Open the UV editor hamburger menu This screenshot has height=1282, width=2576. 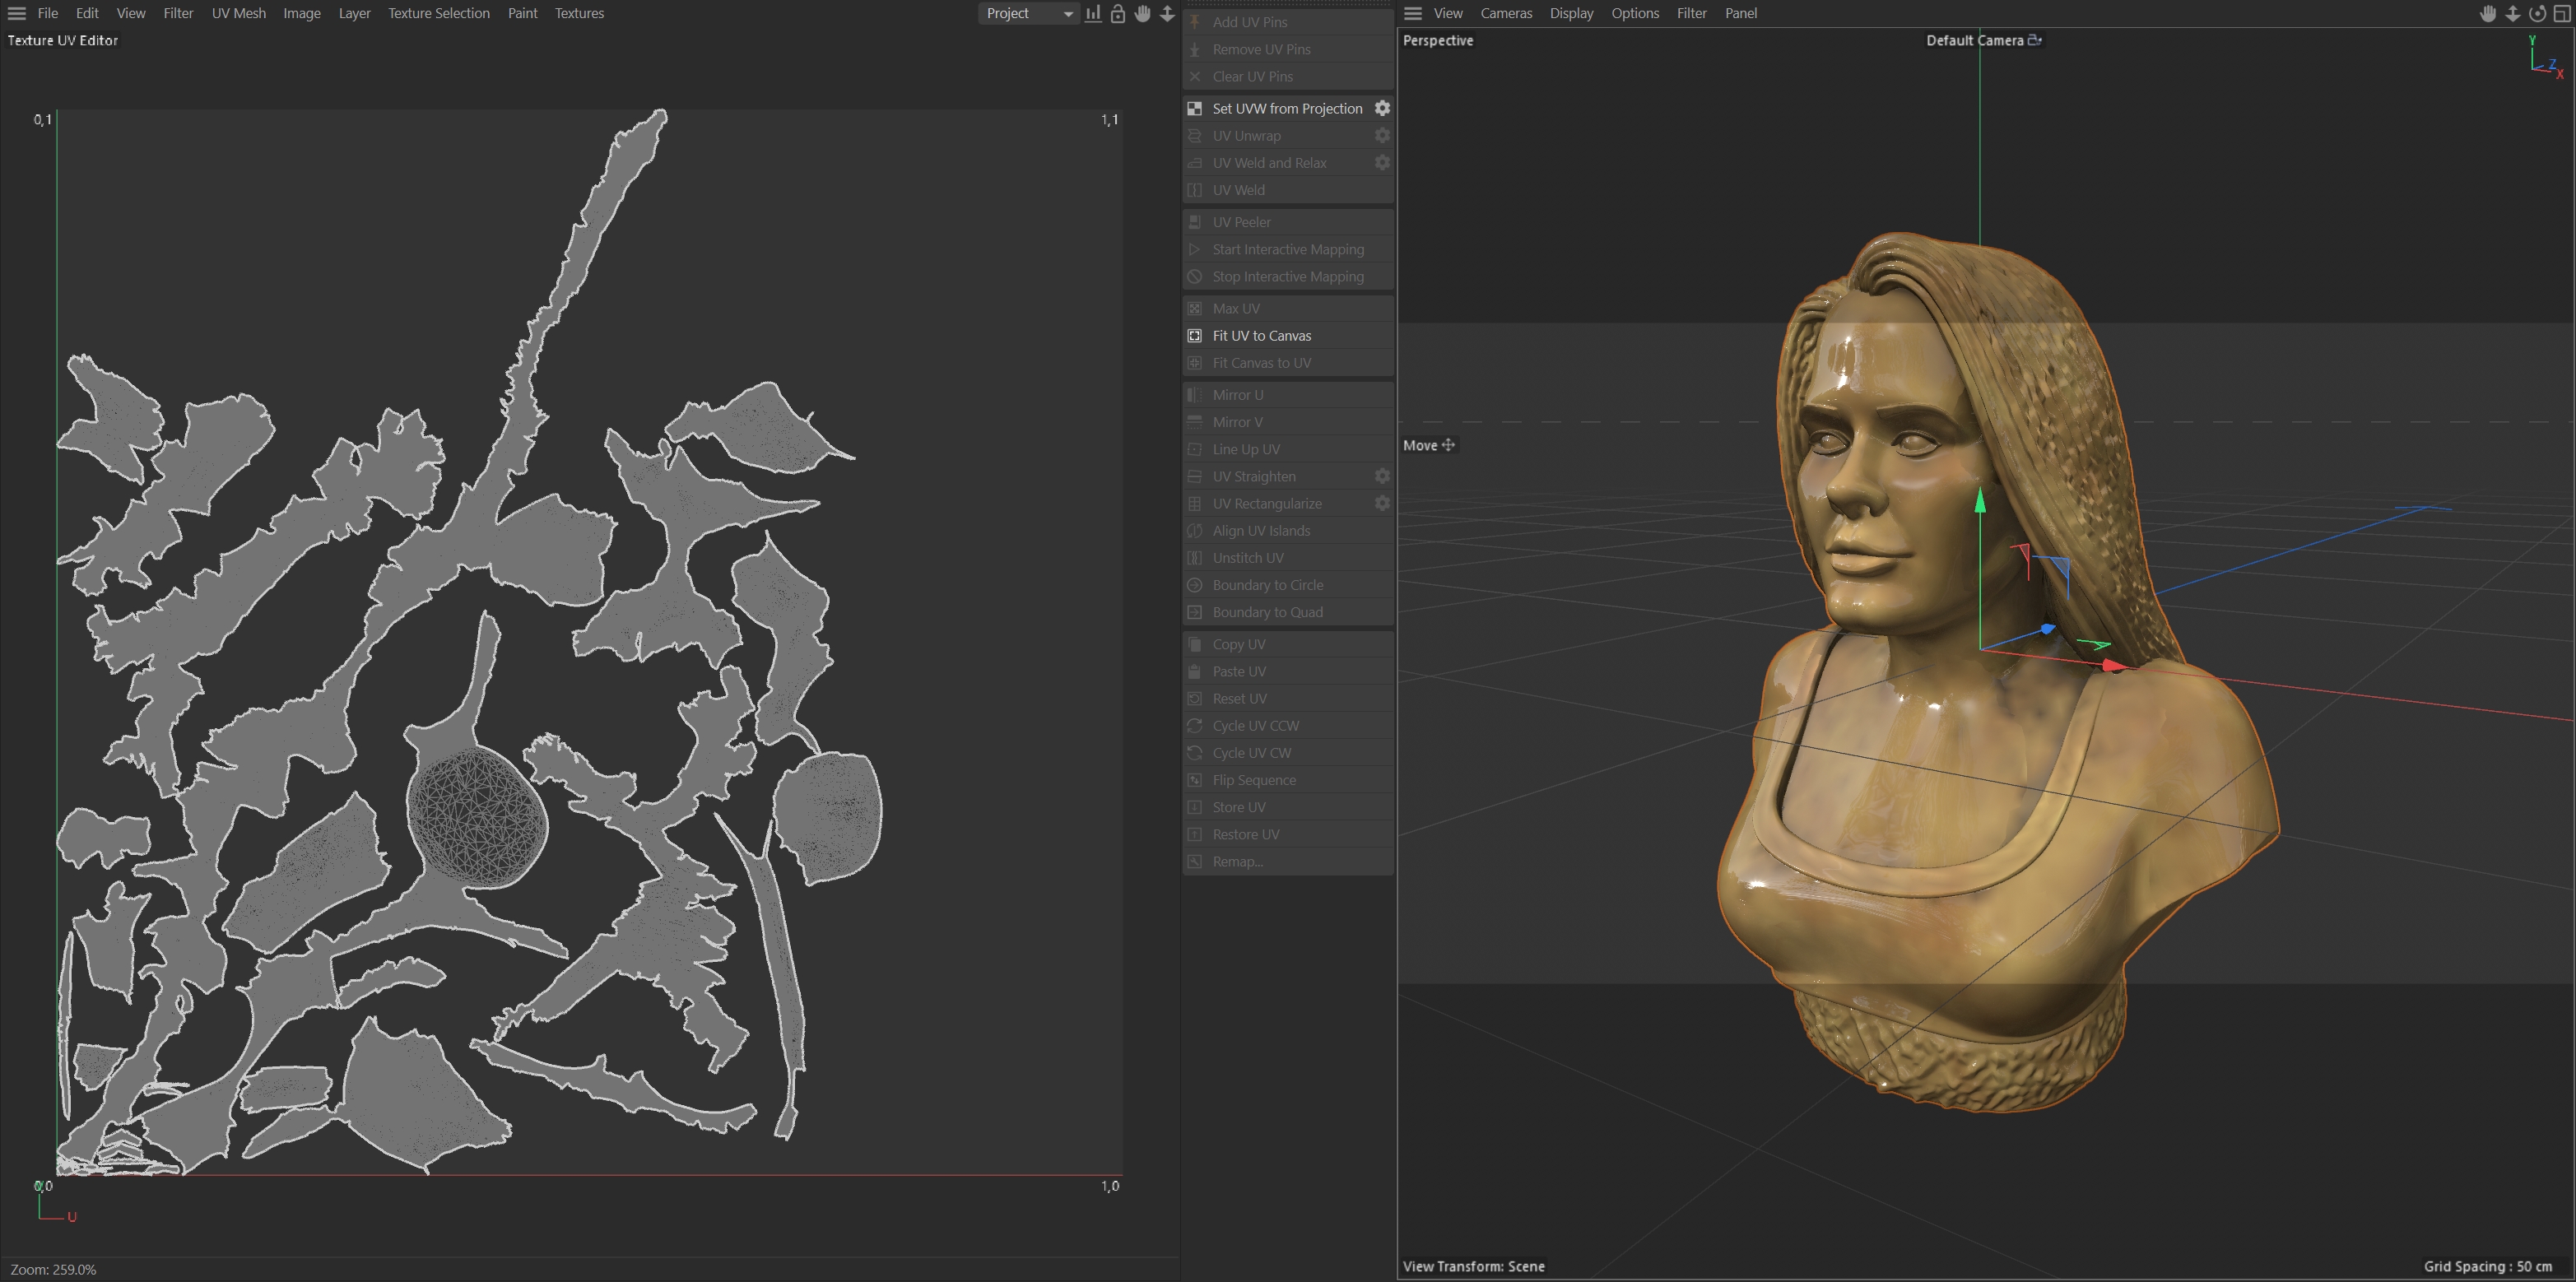[x=16, y=13]
